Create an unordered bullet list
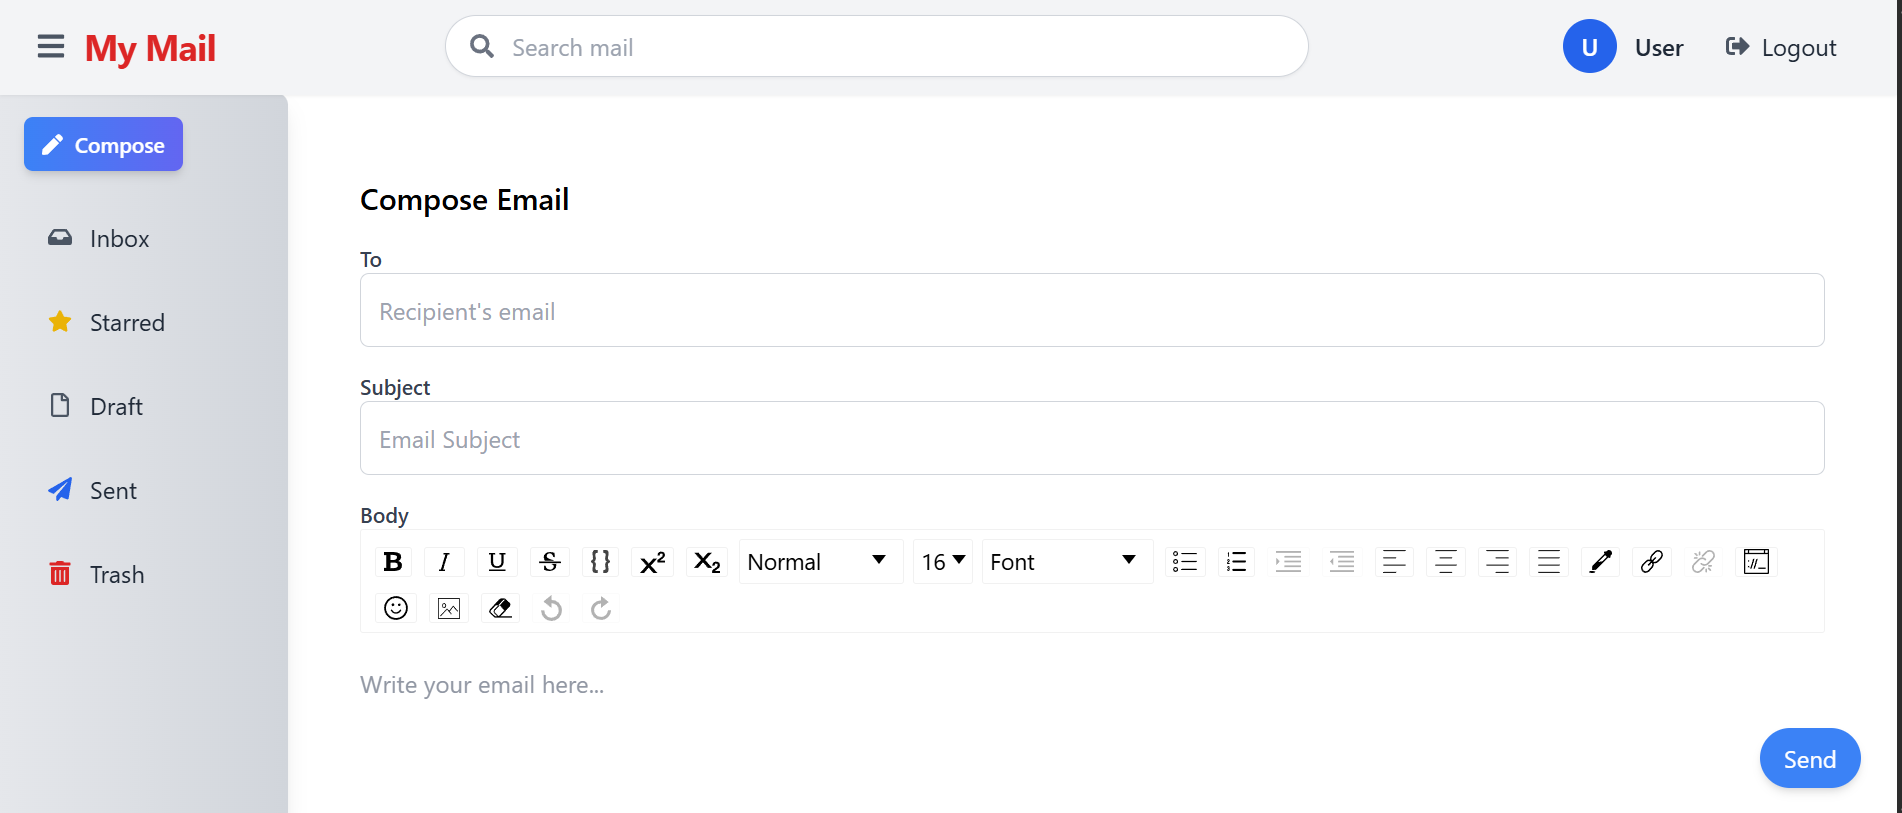The image size is (1902, 813). click(1185, 562)
